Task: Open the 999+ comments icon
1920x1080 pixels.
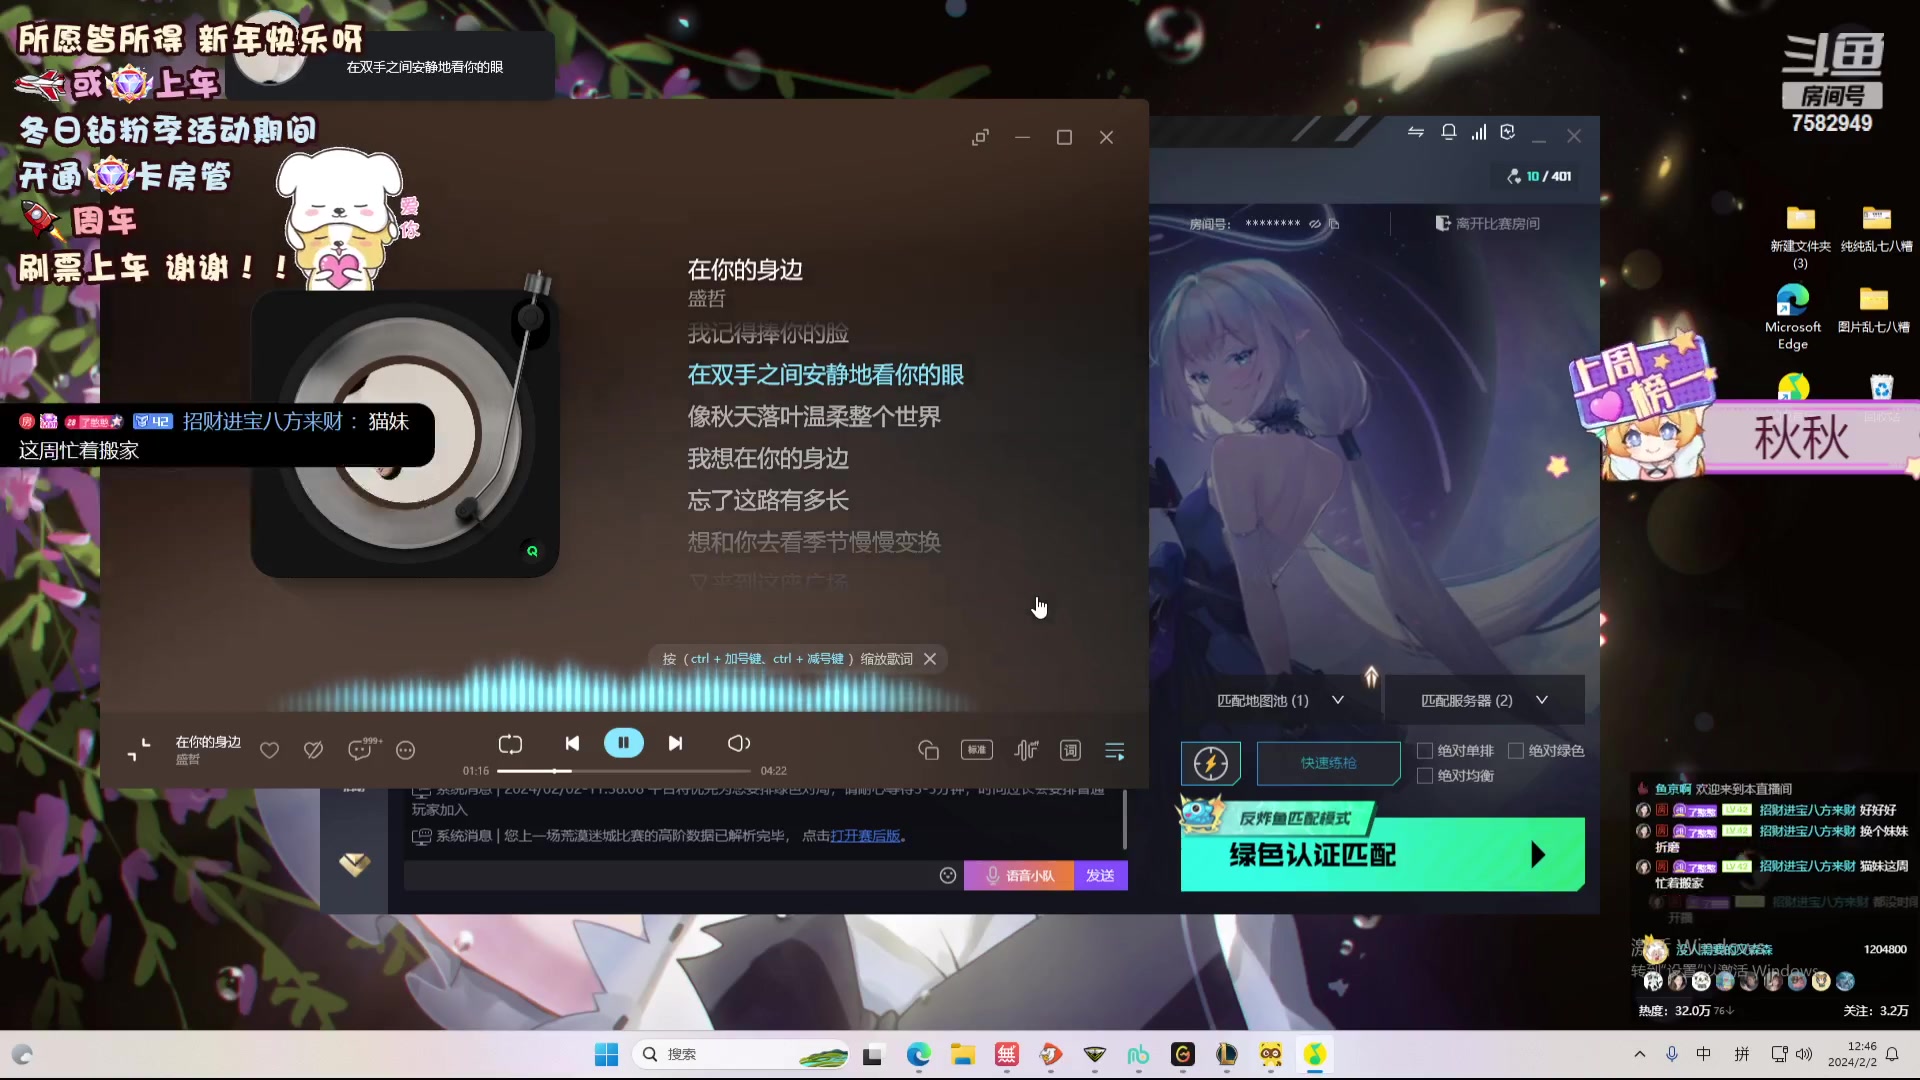Action: 362,749
